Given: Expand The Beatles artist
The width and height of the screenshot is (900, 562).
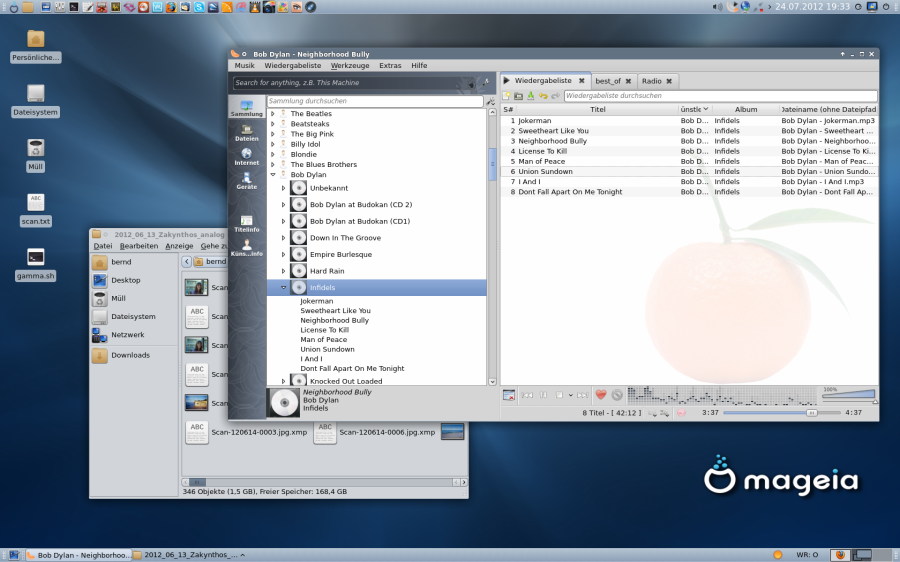Looking at the screenshot, I should pyautogui.click(x=273, y=114).
